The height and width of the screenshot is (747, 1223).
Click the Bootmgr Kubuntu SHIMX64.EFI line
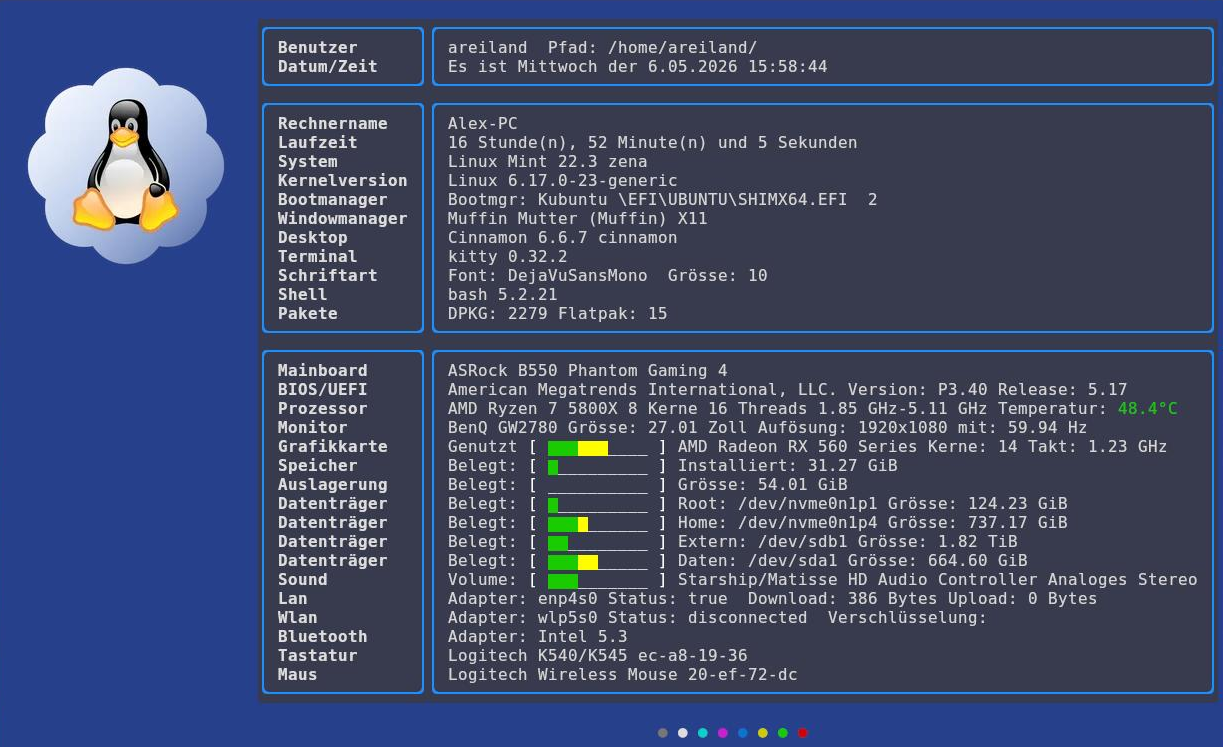663,200
